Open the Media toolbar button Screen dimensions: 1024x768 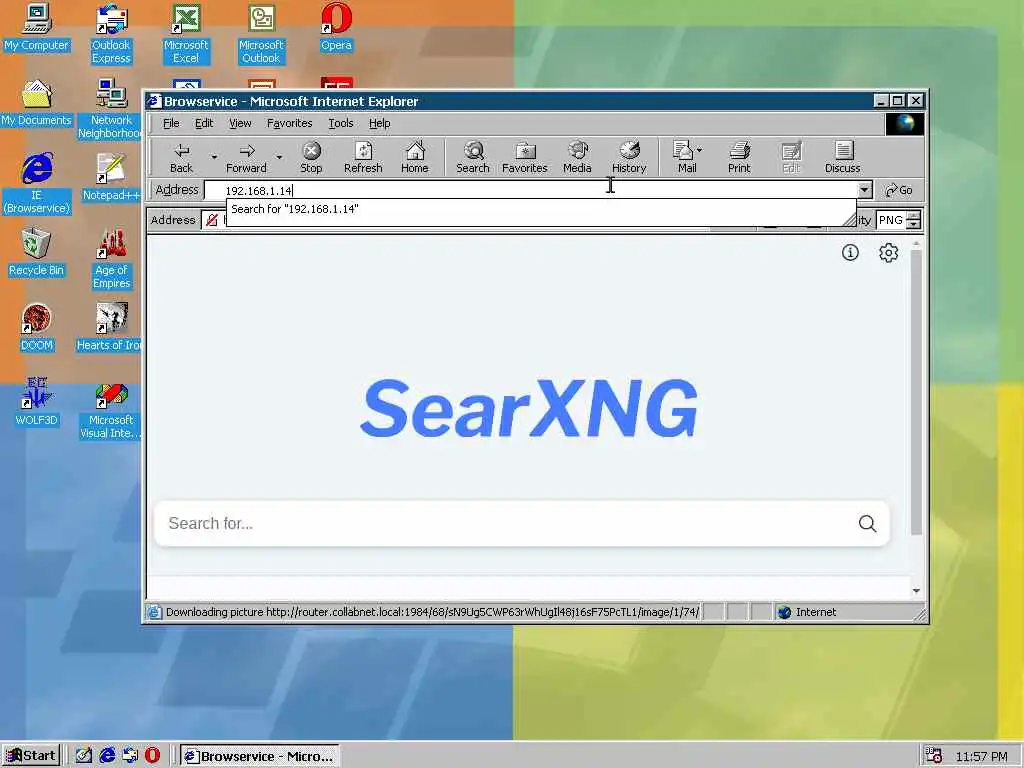(577, 157)
